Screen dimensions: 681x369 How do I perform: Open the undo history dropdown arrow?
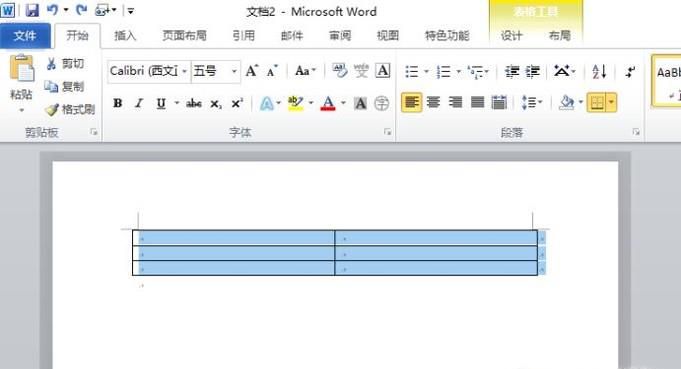[66, 10]
